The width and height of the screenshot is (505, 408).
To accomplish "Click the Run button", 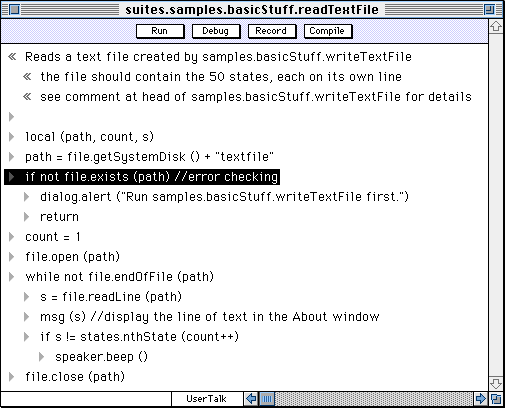I will pyautogui.click(x=160, y=31).
